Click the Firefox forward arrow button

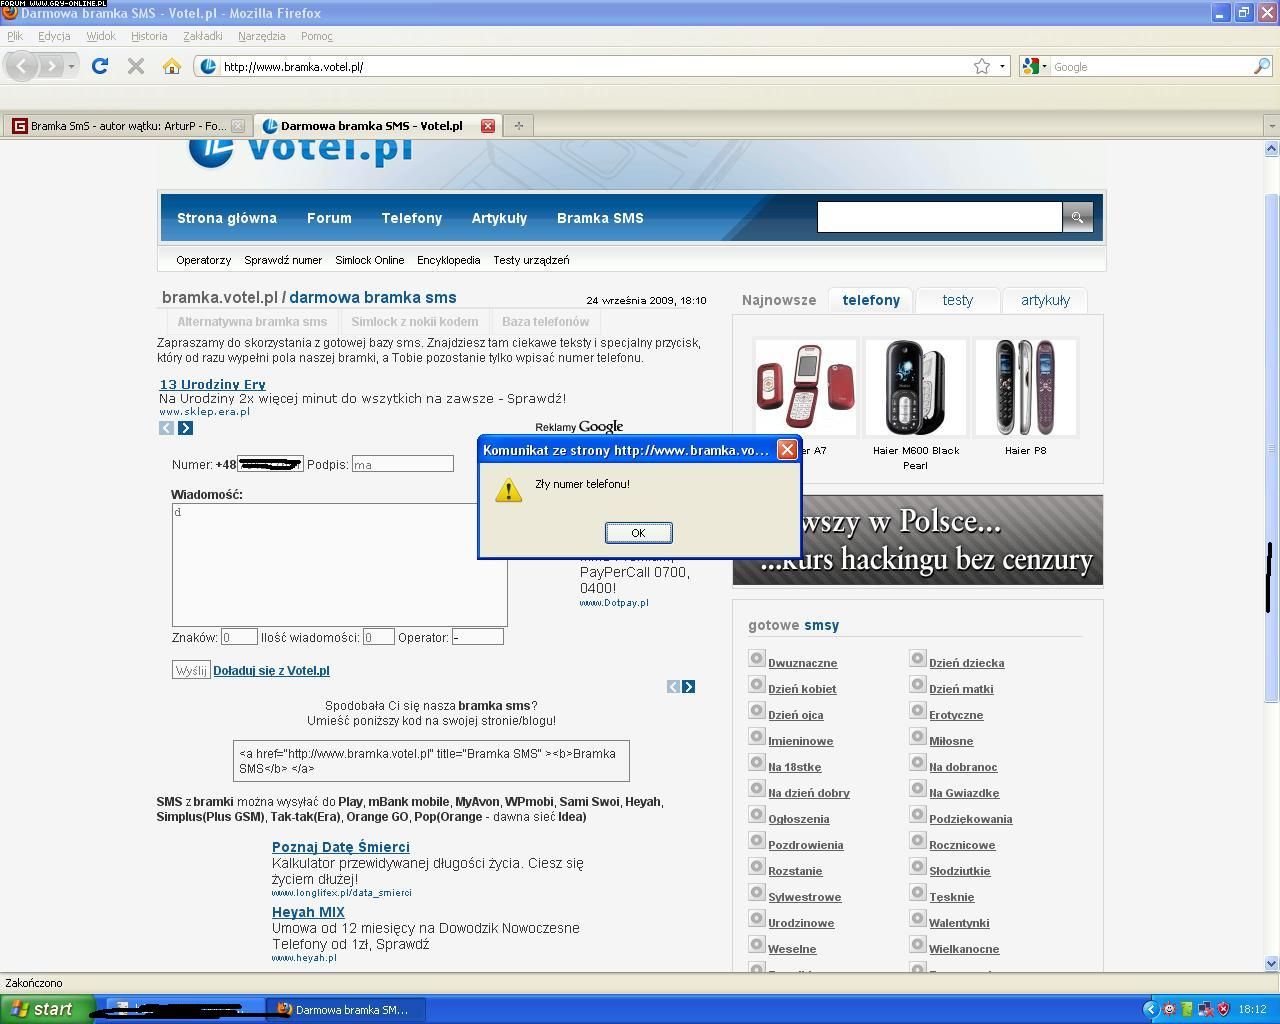(50, 66)
